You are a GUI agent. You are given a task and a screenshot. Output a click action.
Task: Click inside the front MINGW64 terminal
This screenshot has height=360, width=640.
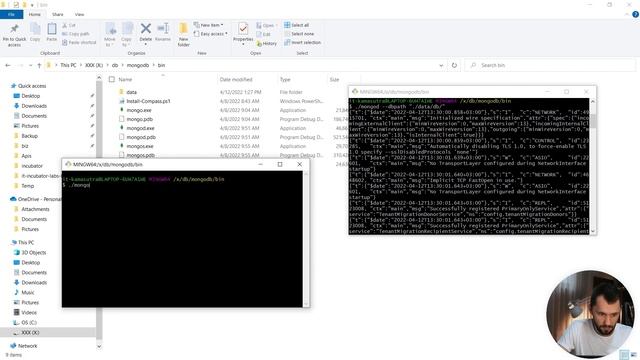pos(182,239)
